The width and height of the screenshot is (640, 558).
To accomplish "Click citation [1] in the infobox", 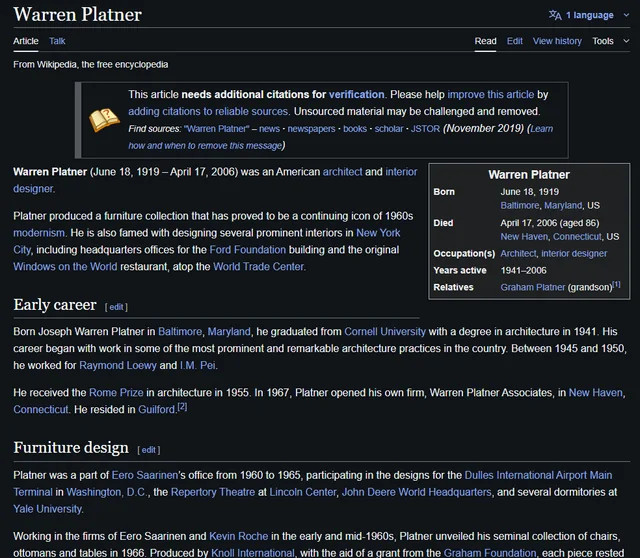I will click(616, 285).
